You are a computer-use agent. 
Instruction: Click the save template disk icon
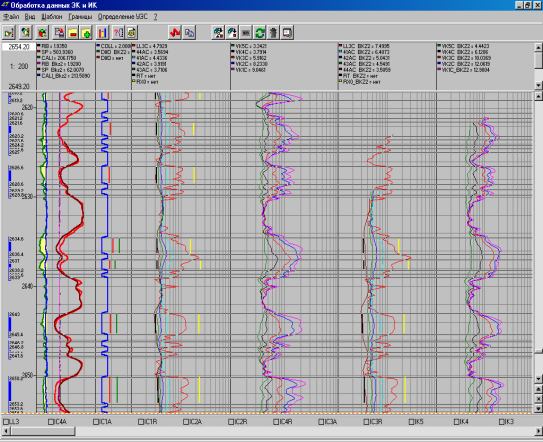(x=60, y=33)
